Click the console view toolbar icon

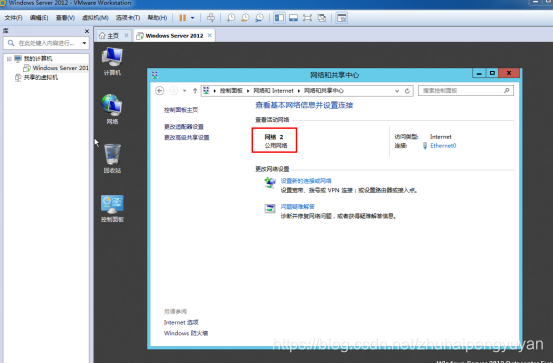[x=342, y=18]
